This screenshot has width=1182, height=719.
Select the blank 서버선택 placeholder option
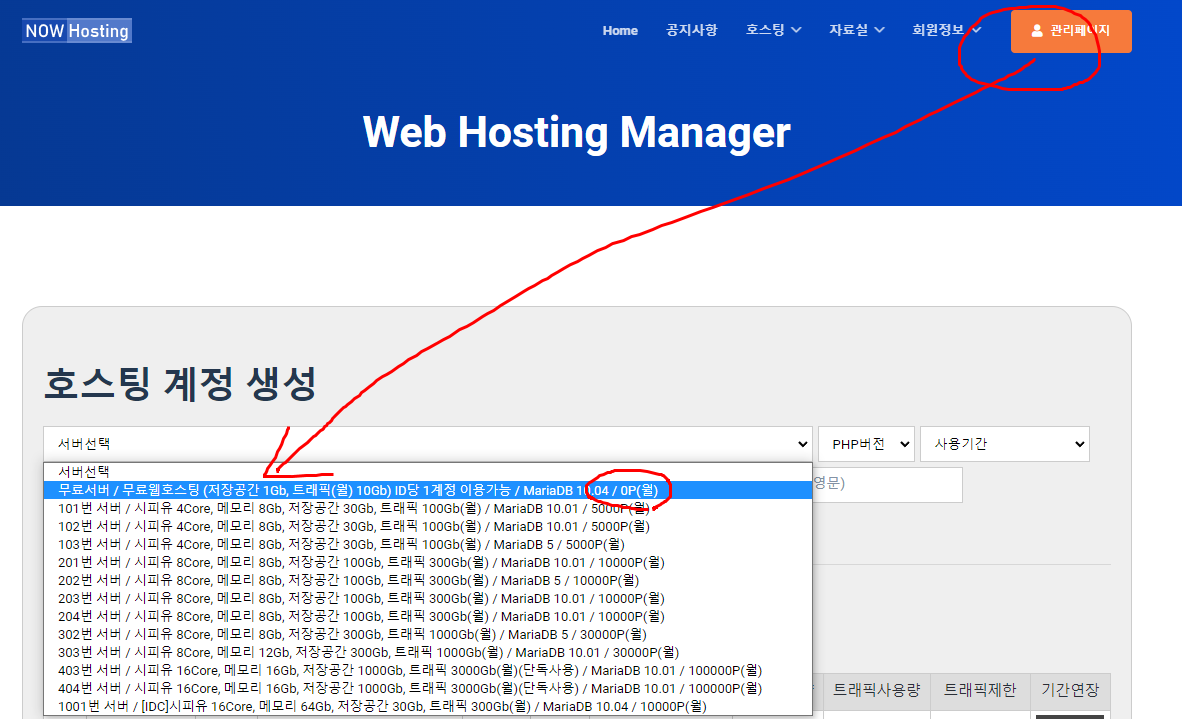pos(84,471)
